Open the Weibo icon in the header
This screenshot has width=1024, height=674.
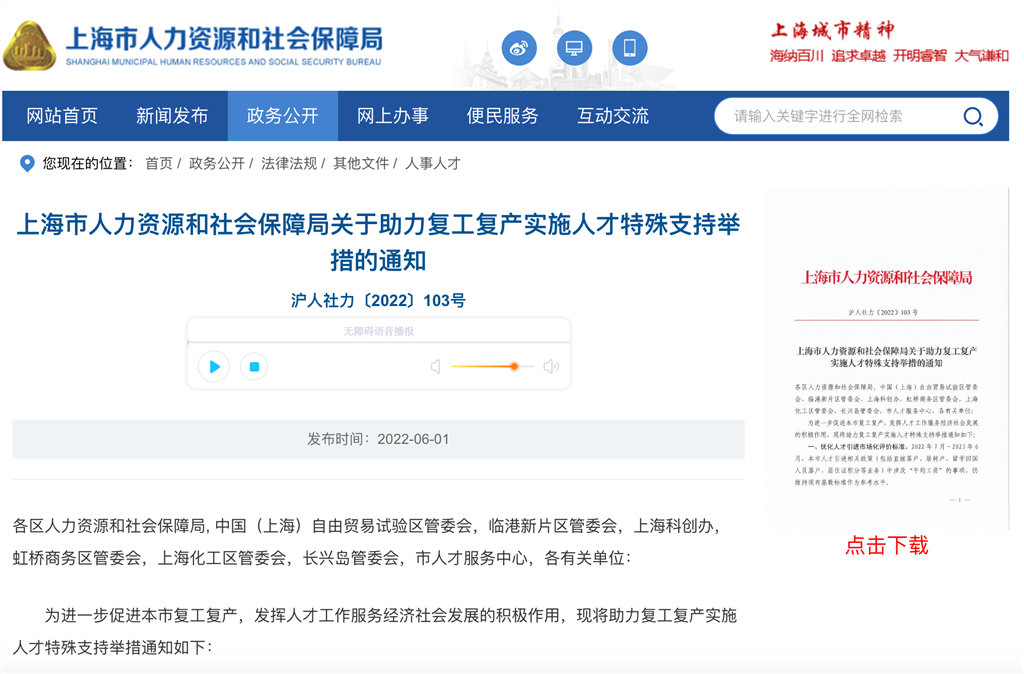point(519,48)
